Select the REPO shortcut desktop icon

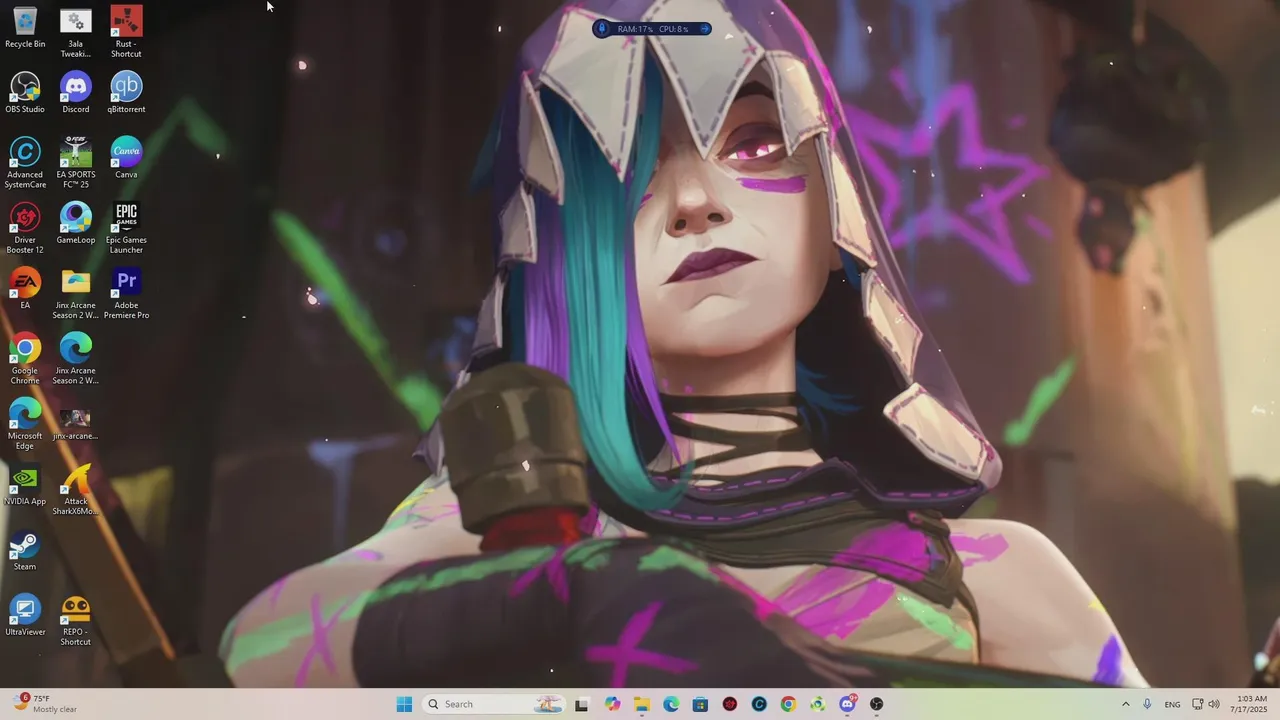(x=75, y=620)
